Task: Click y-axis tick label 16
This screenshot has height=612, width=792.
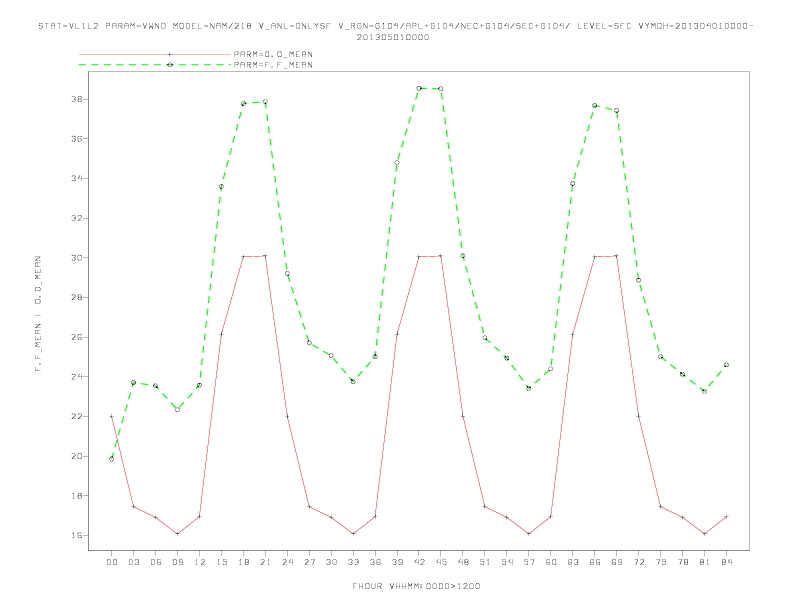Action: pos(77,536)
